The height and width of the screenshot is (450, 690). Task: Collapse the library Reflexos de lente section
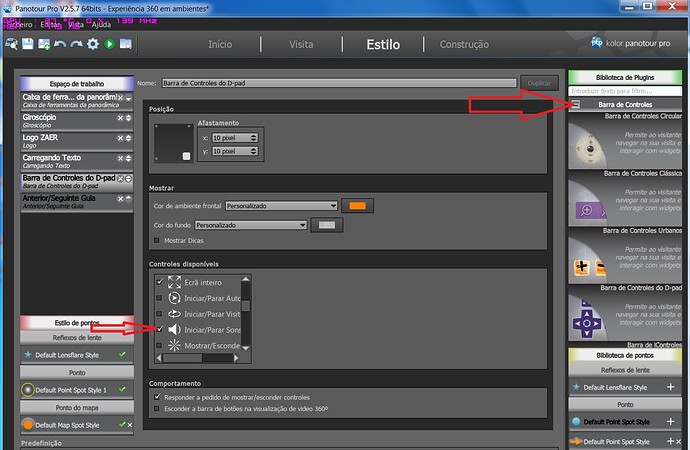625,370
